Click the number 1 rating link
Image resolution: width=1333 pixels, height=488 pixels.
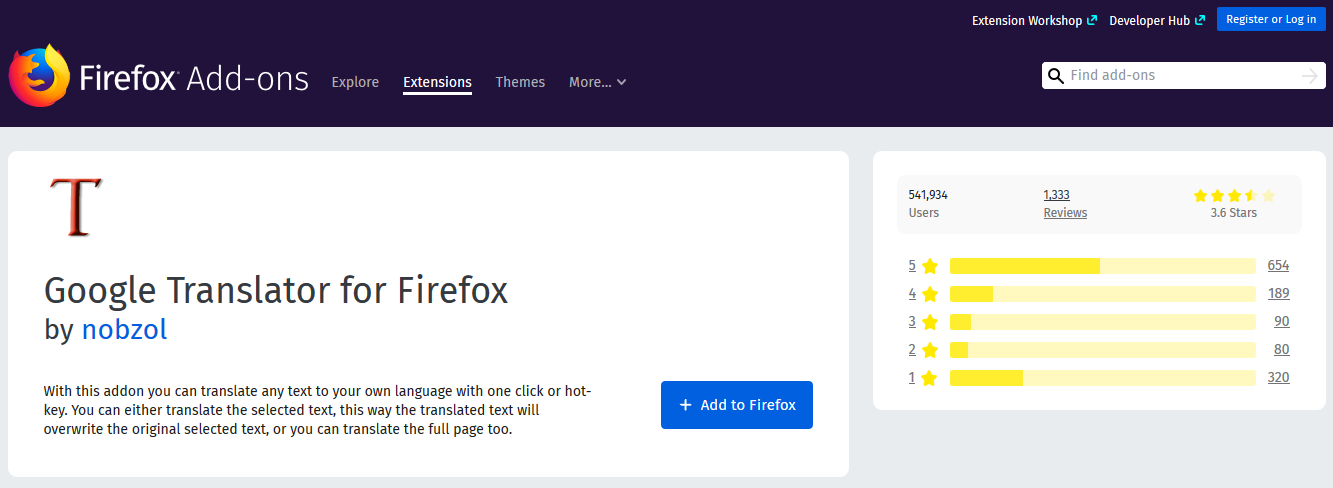pos(912,378)
